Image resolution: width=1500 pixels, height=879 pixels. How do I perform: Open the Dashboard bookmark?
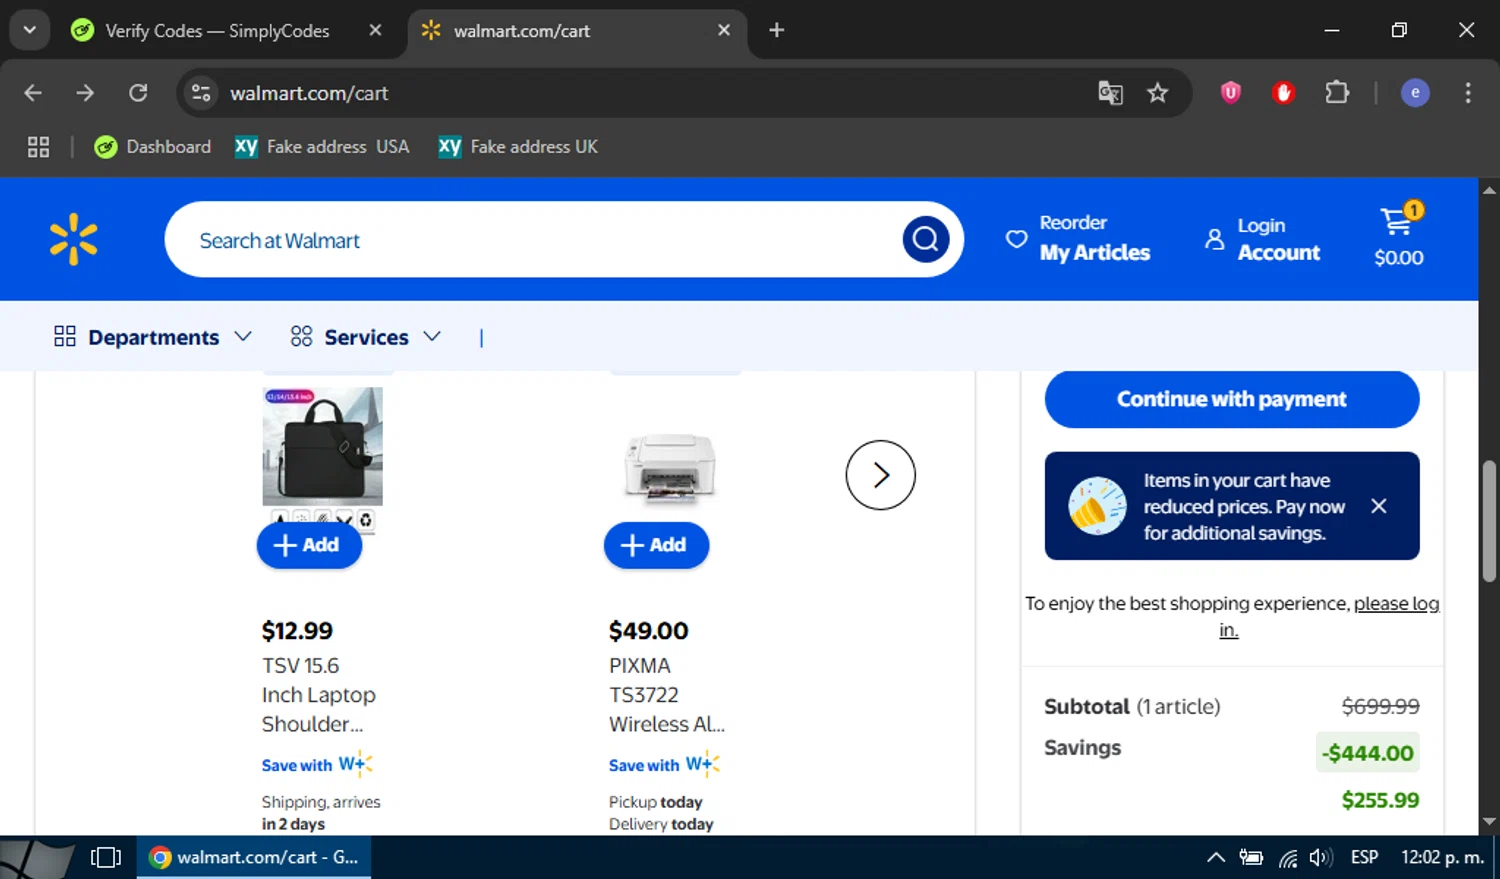coord(152,147)
